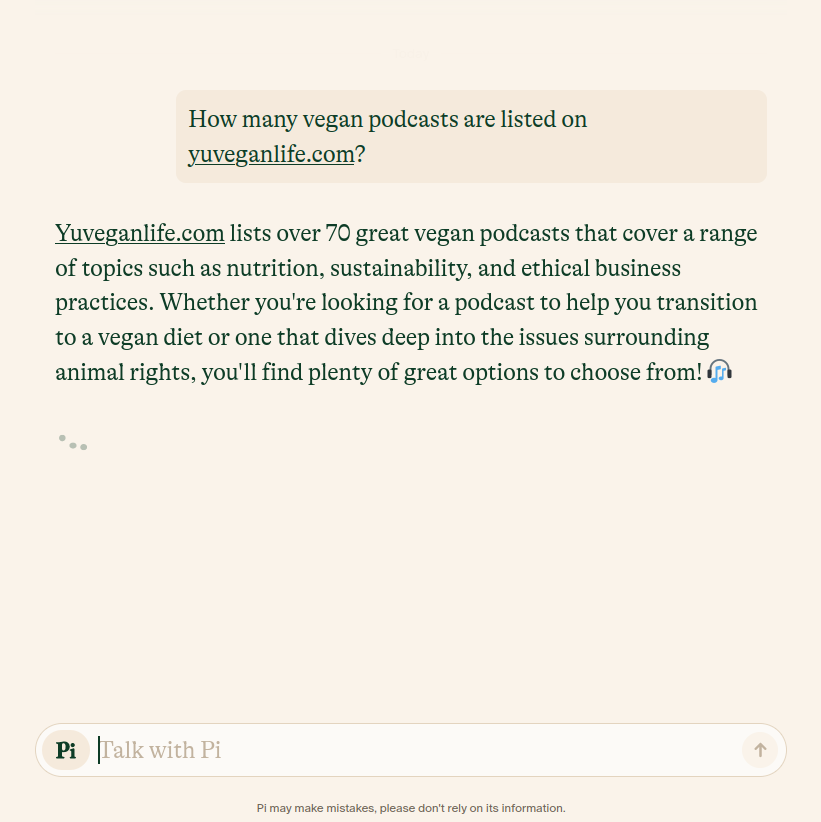This screenshot has width=821, height=822.
Task: Click the phrase "ethical business" in the reply
Action: click(x=601, y=268)
